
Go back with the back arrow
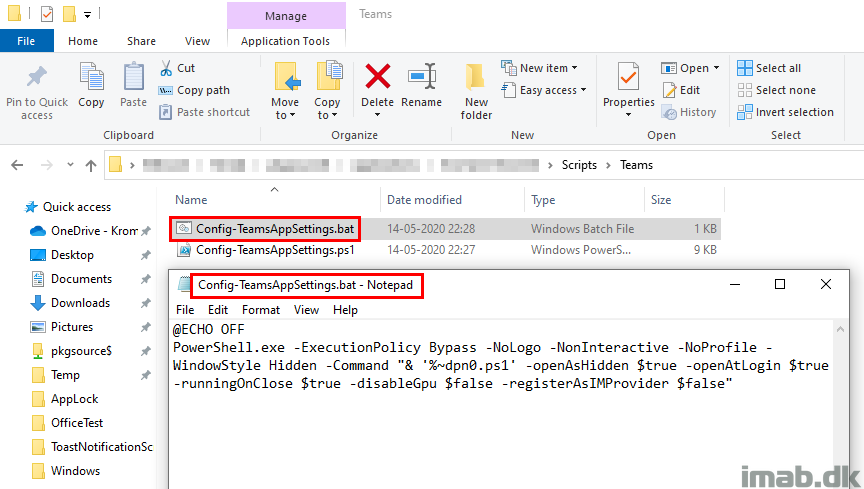(17, 165)
